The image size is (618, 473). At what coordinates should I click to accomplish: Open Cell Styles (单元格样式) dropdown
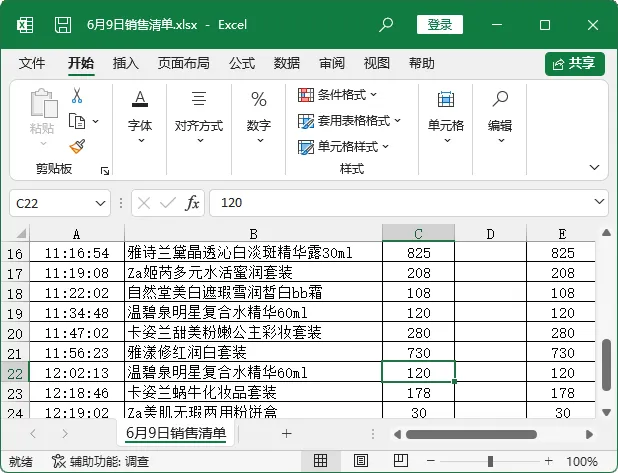[344, 147]
